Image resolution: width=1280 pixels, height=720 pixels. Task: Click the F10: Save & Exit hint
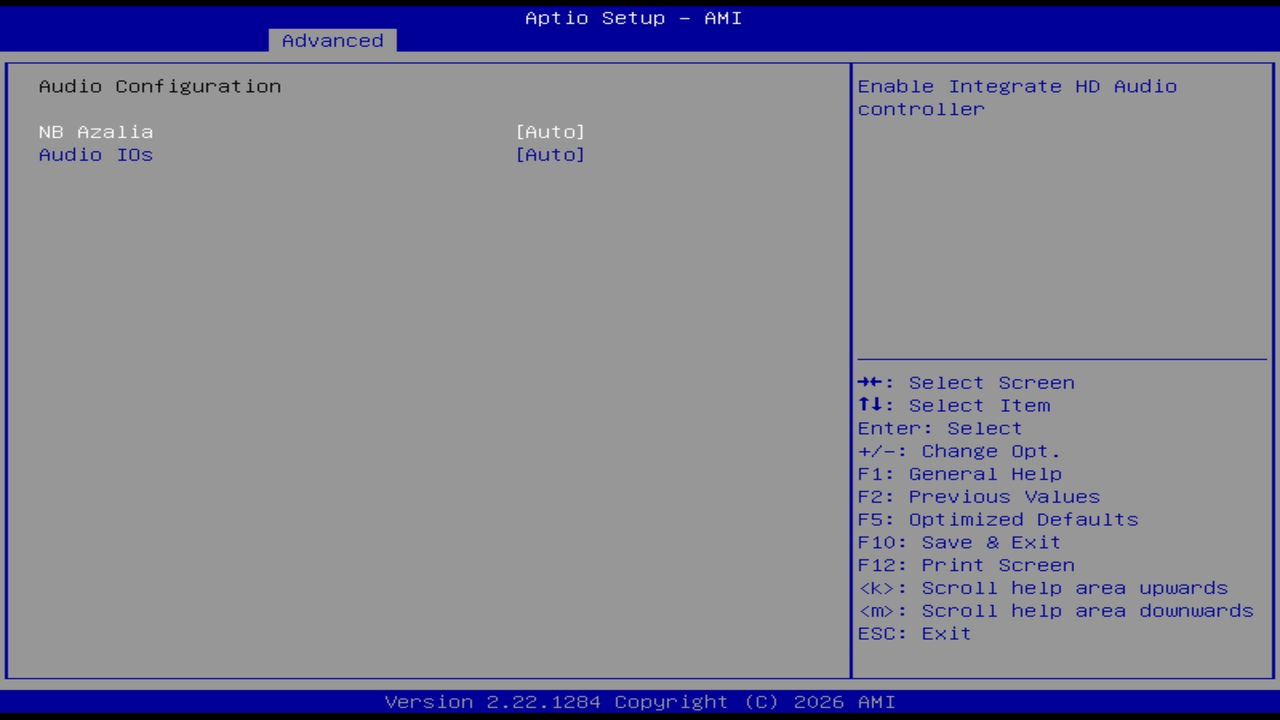(x=959, y=543)
